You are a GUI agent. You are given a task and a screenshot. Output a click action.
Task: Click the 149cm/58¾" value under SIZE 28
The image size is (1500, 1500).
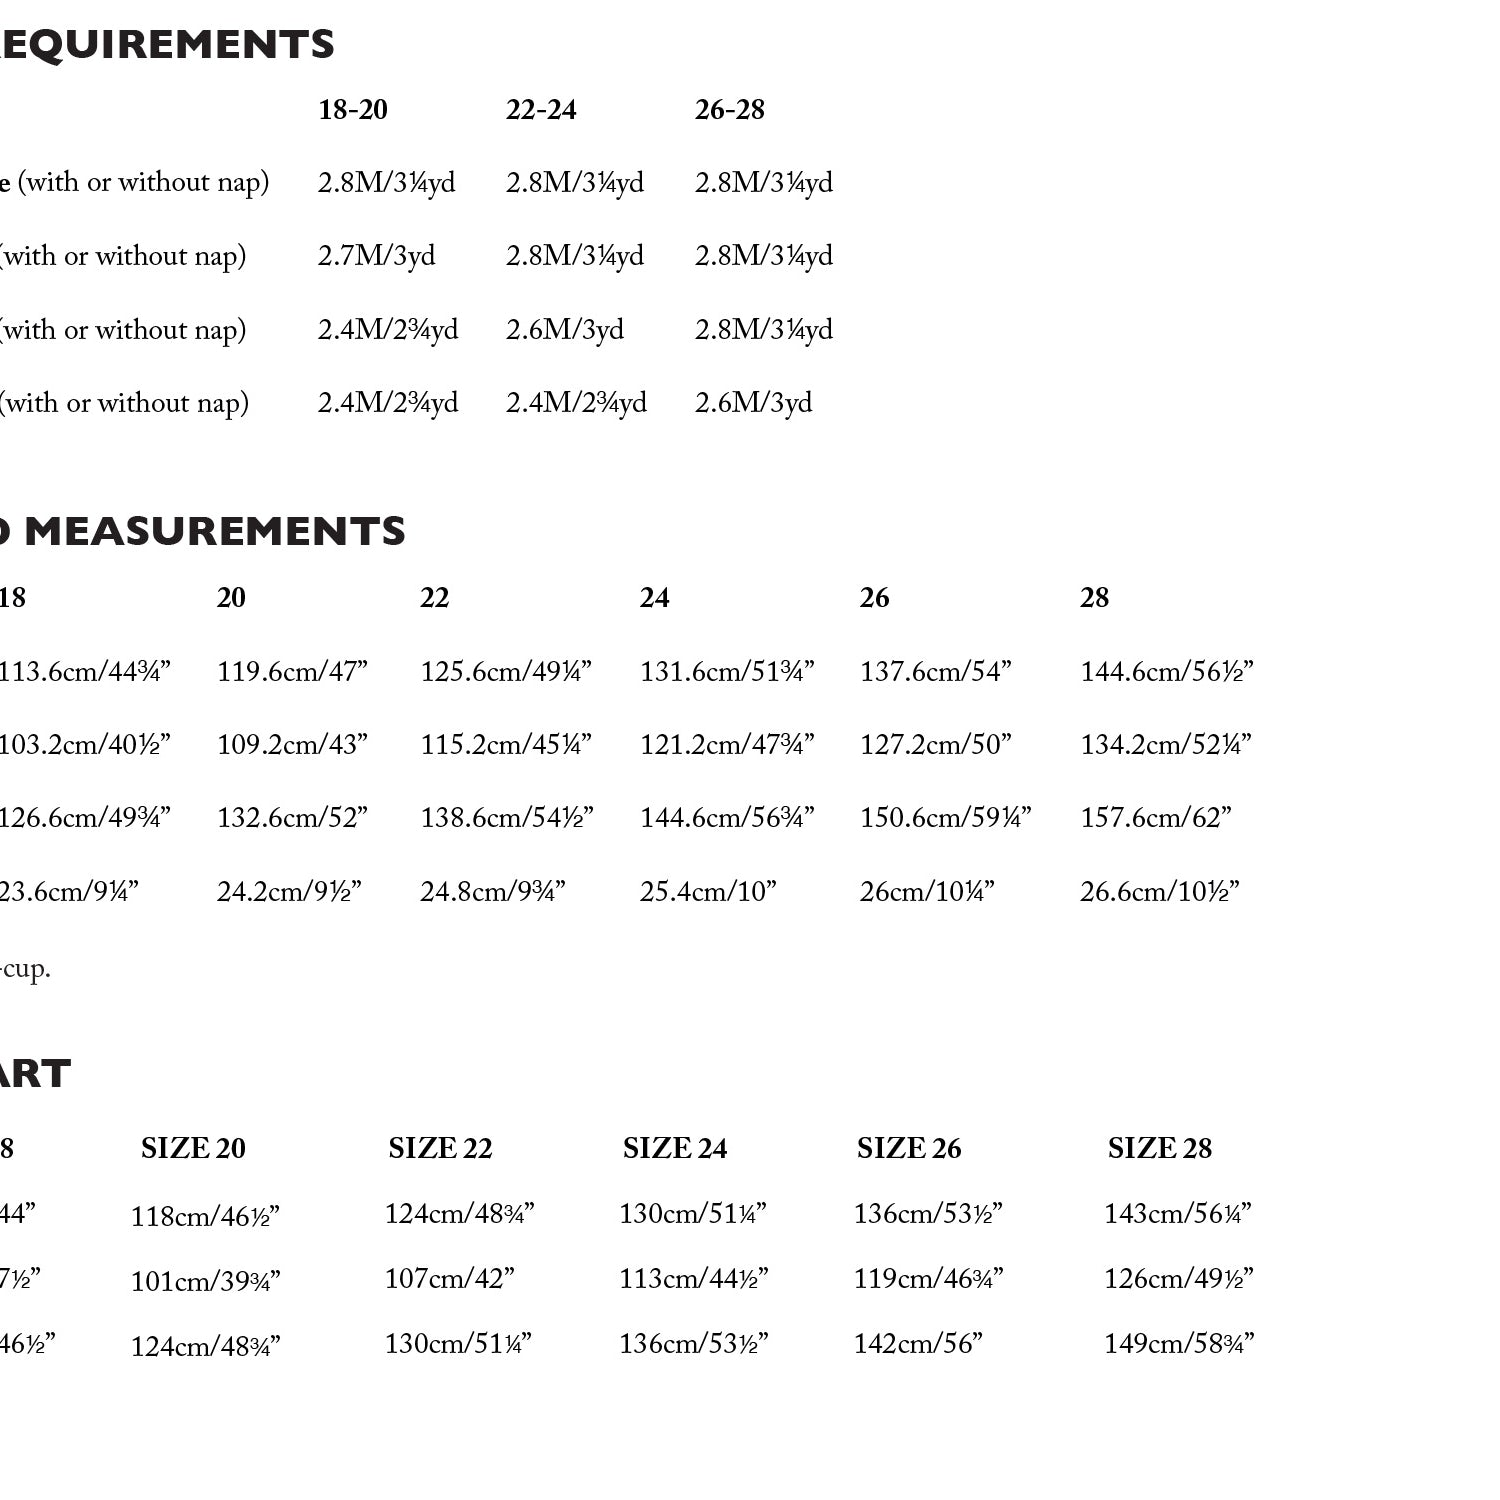(1179, 1344)
